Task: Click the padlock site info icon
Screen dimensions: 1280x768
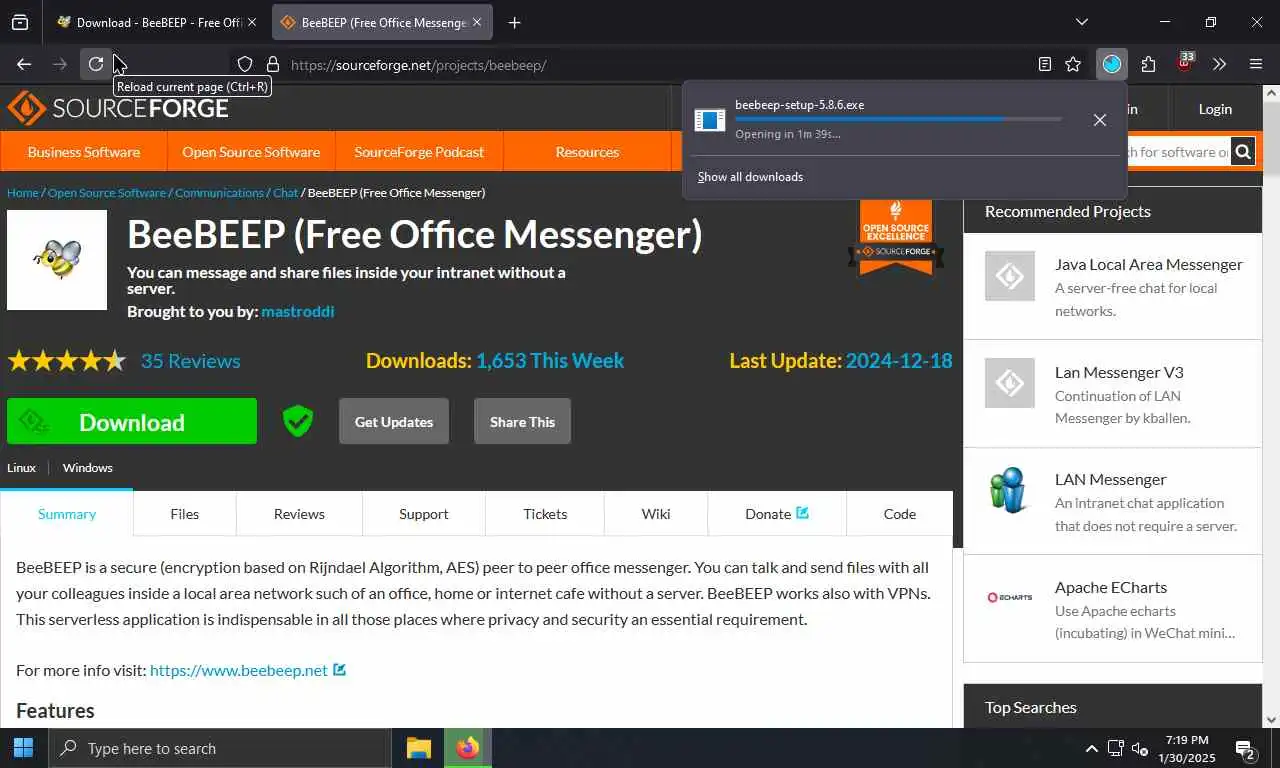Action: pos(272,64)
